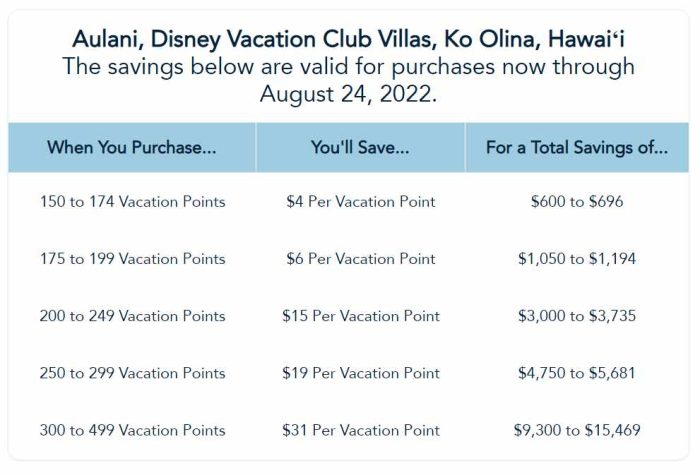Click the $15 Per Vacation Point cell
700x475 pixels.
[360, 316]
